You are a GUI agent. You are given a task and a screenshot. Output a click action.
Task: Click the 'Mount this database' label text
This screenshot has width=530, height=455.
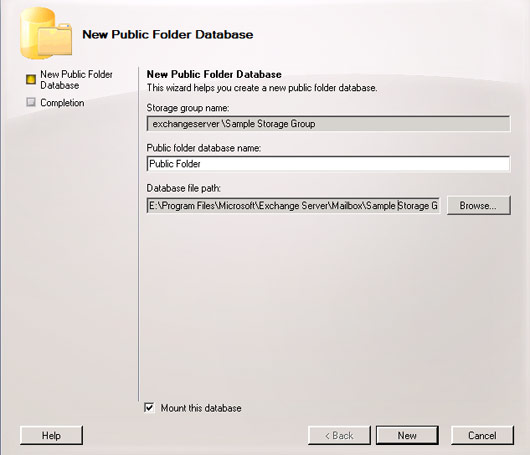tap(201, 408)
